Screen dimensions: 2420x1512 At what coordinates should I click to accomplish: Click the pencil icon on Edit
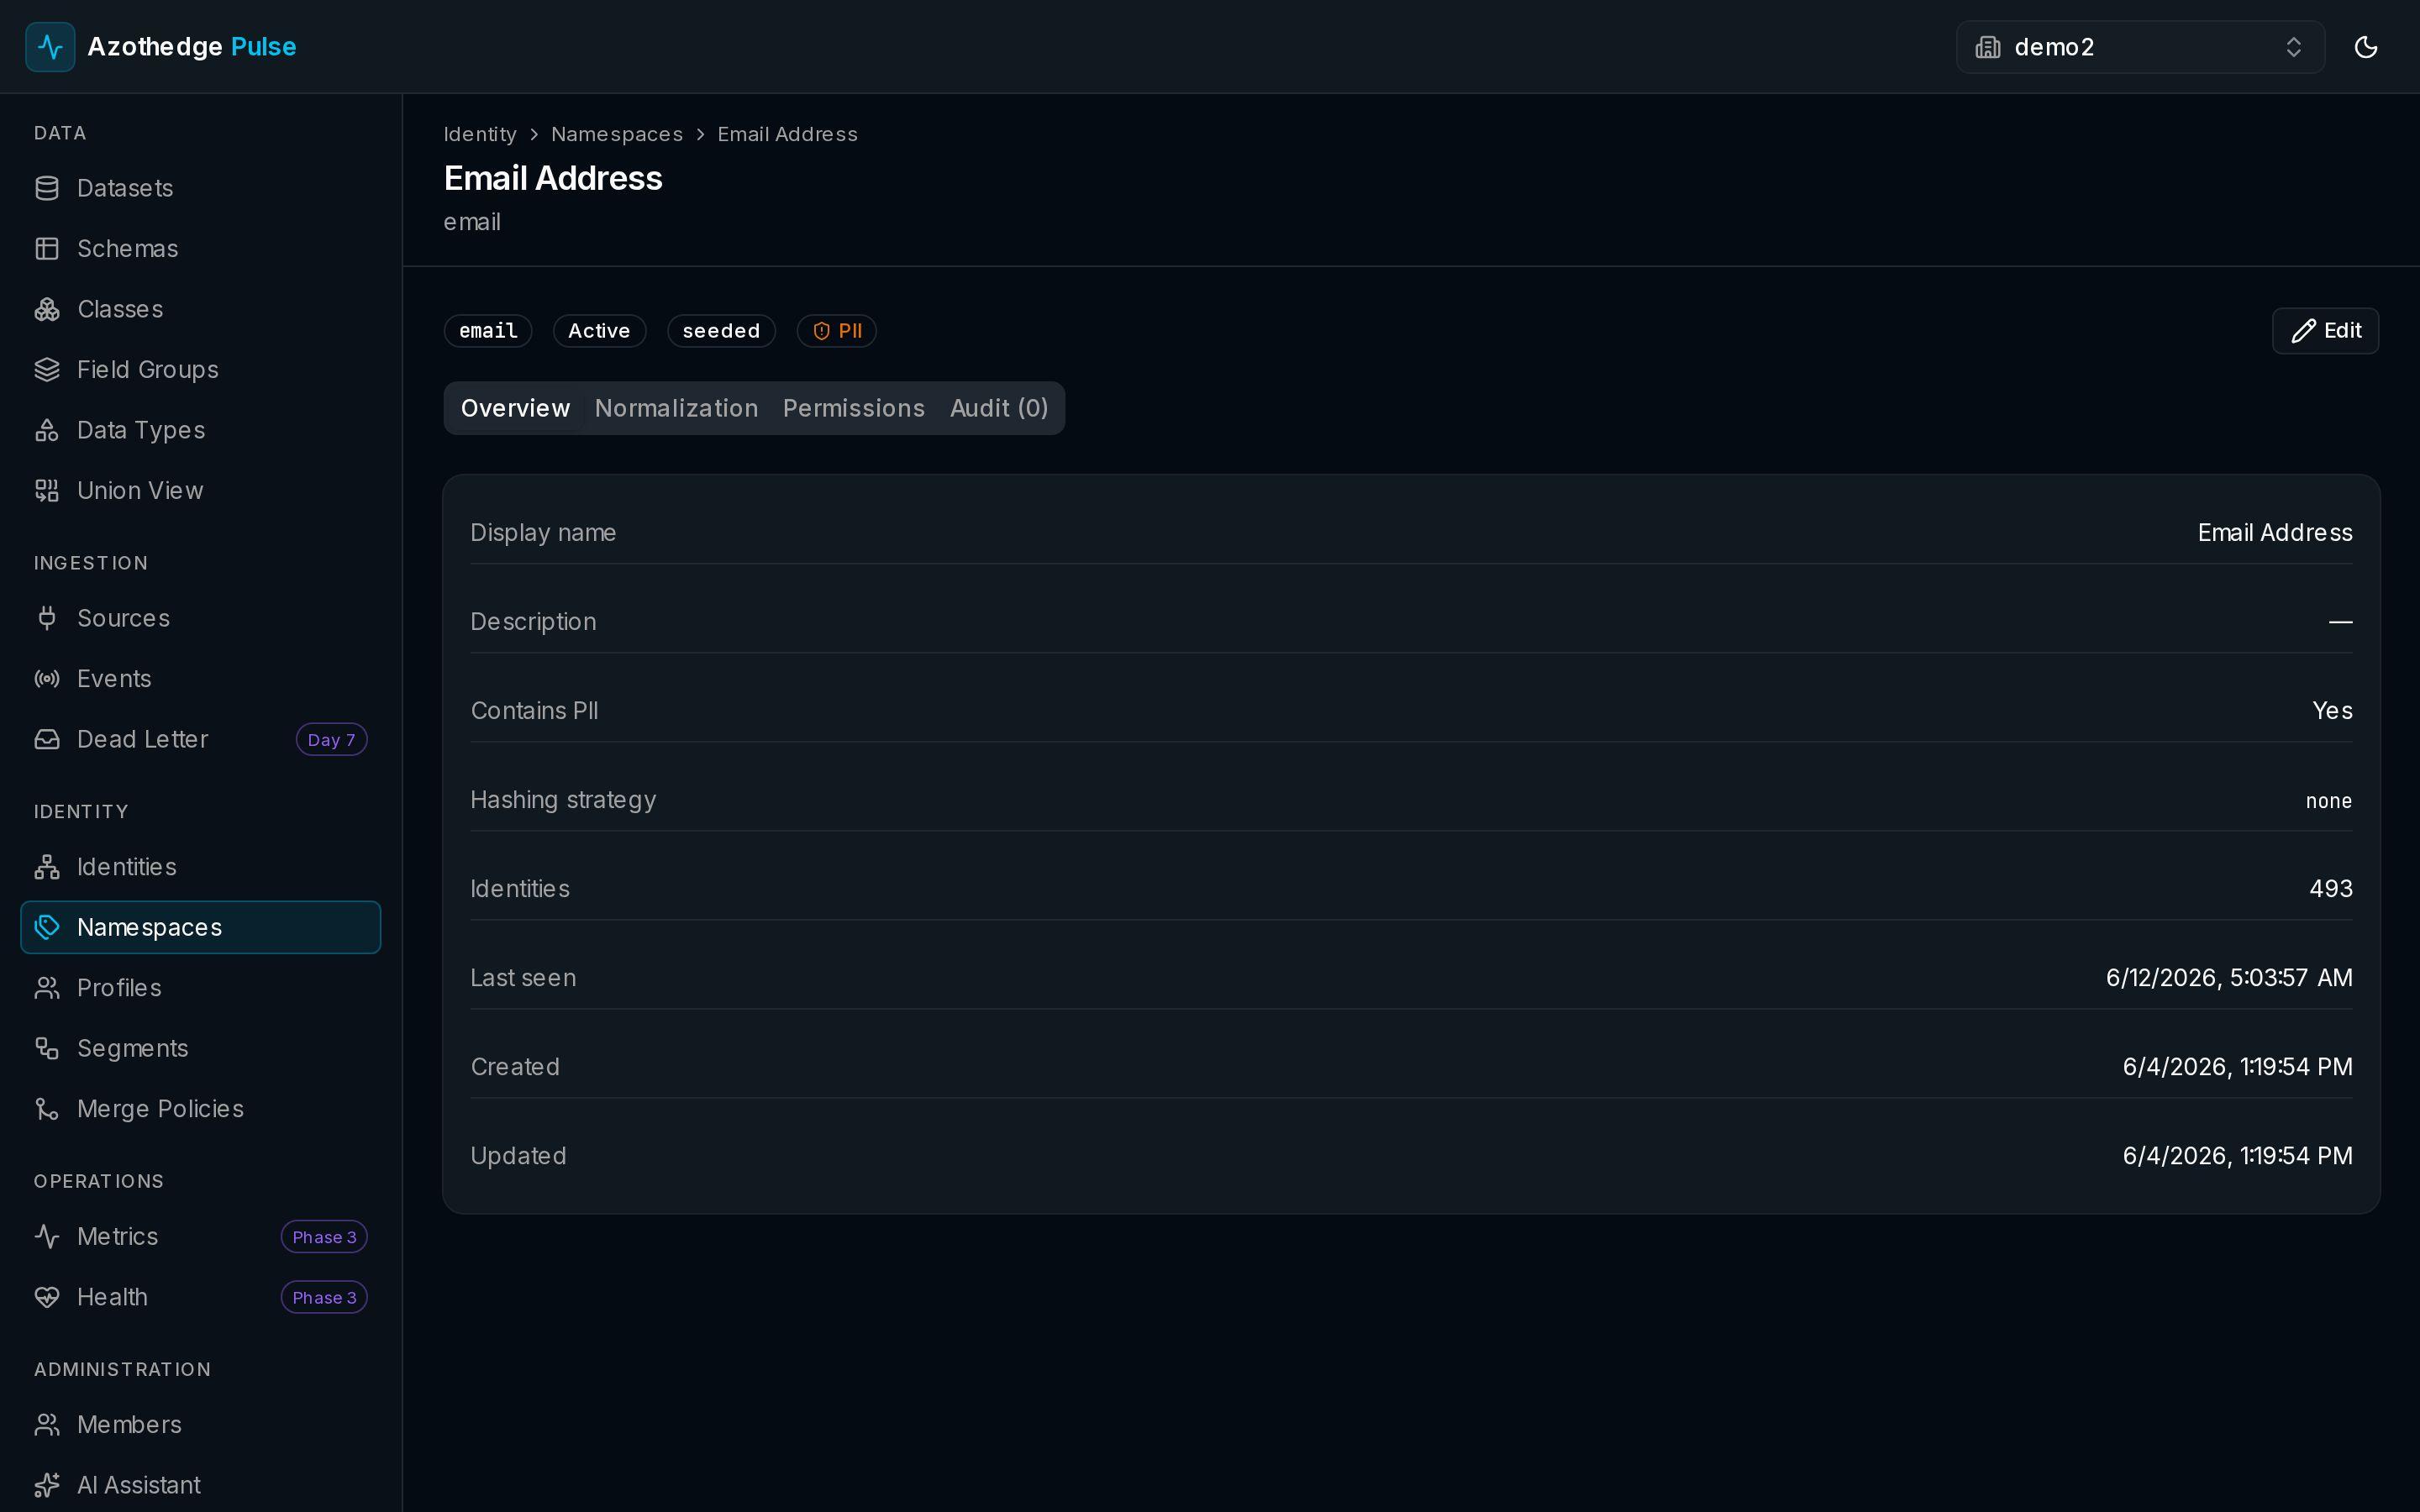click(2303, 331)
